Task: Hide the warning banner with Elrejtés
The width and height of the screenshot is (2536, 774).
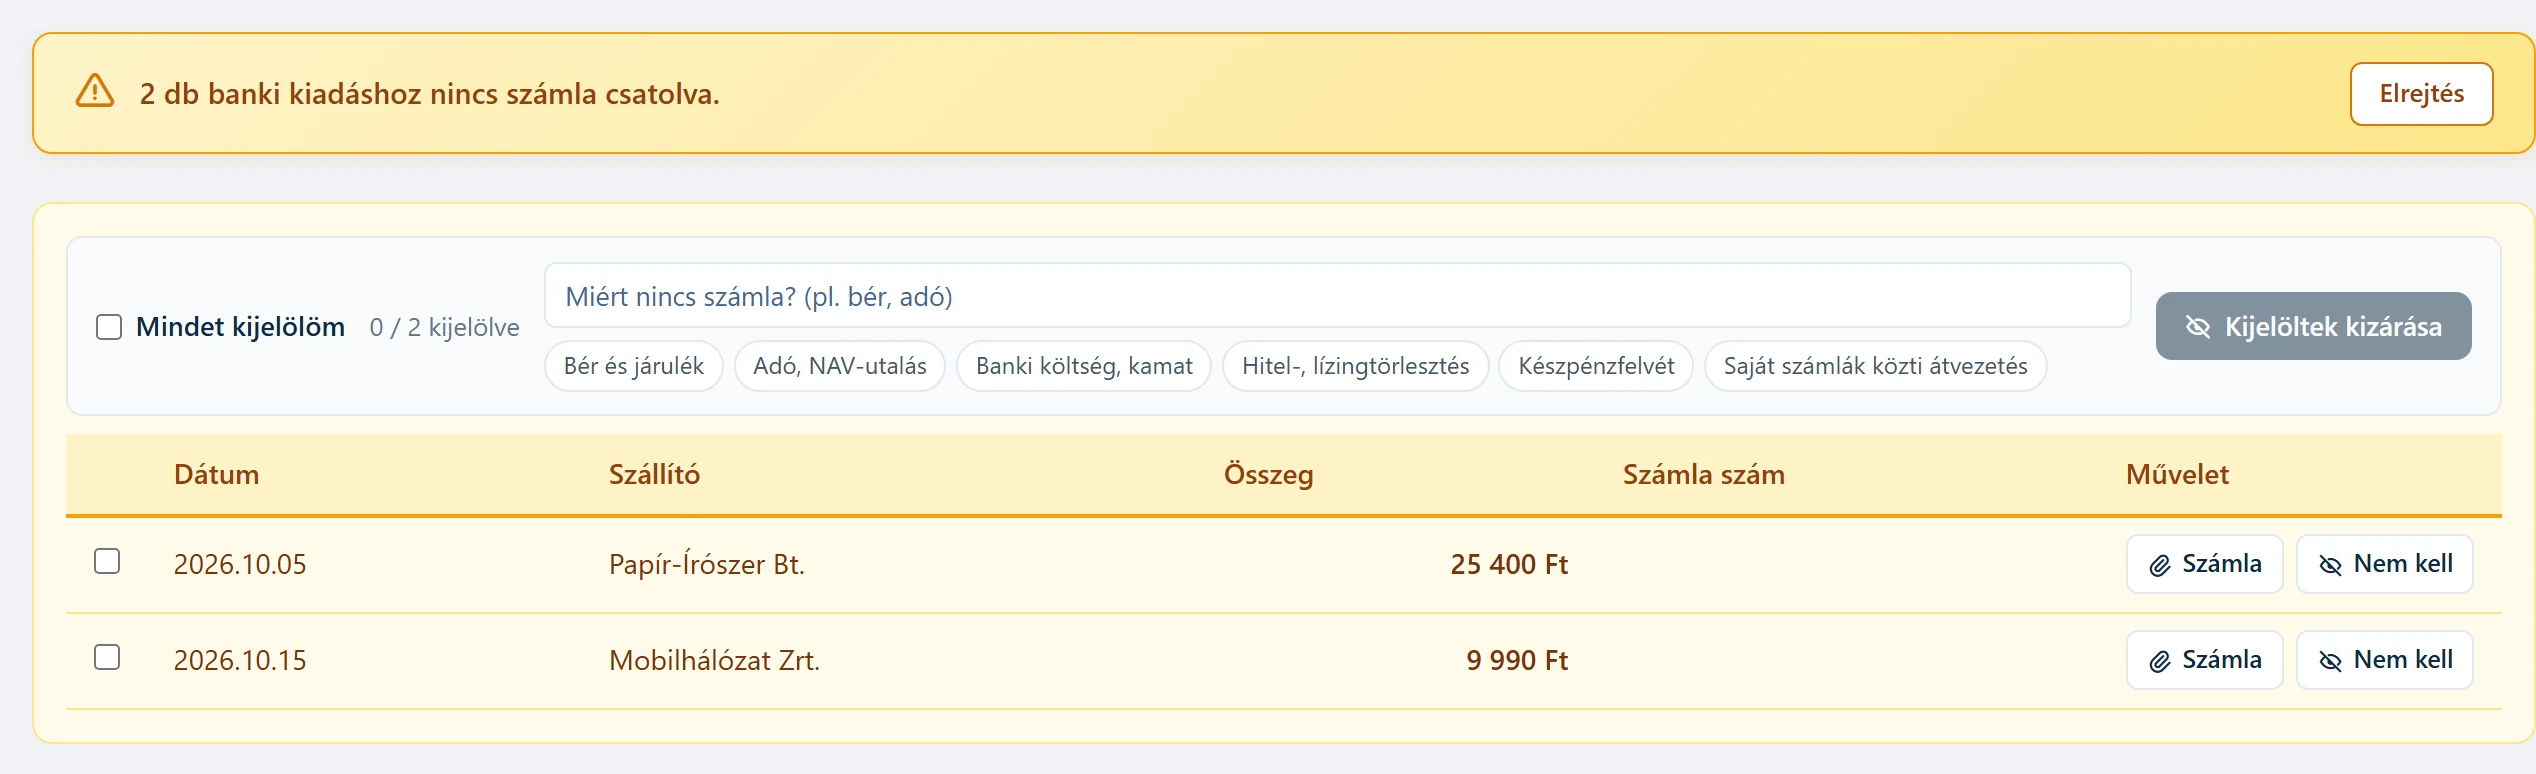Action: tap(2421, 94)
